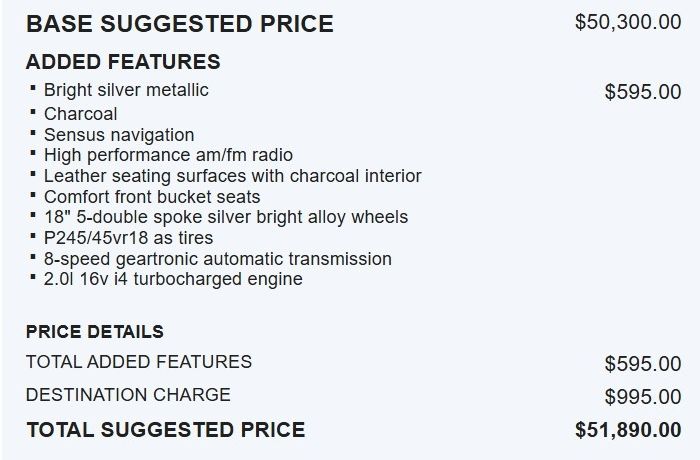Image resolution: width=700 pixels, height=460 pixels.
Task: Click the Total Suggested Price label
Action: click(166, 430)
